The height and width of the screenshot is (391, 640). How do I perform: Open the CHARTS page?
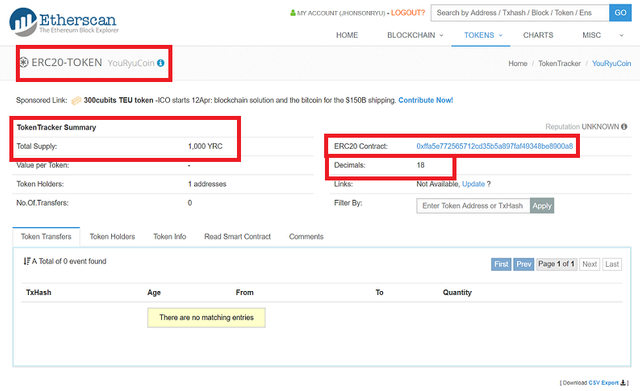(538, 35)
